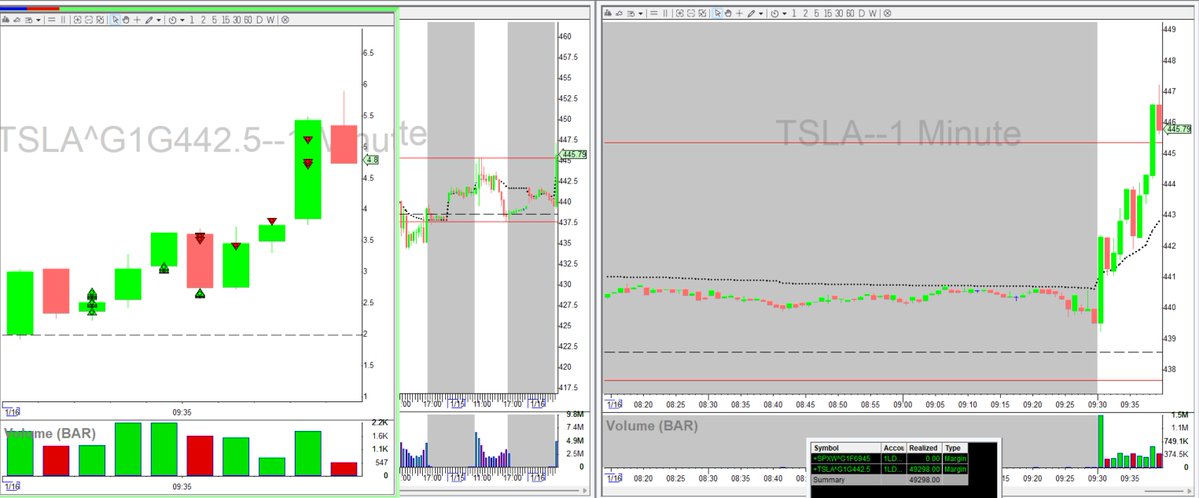Set the left chart to 60-minute interval
The width and height of the screenshot is (1199, 498).
249,20
